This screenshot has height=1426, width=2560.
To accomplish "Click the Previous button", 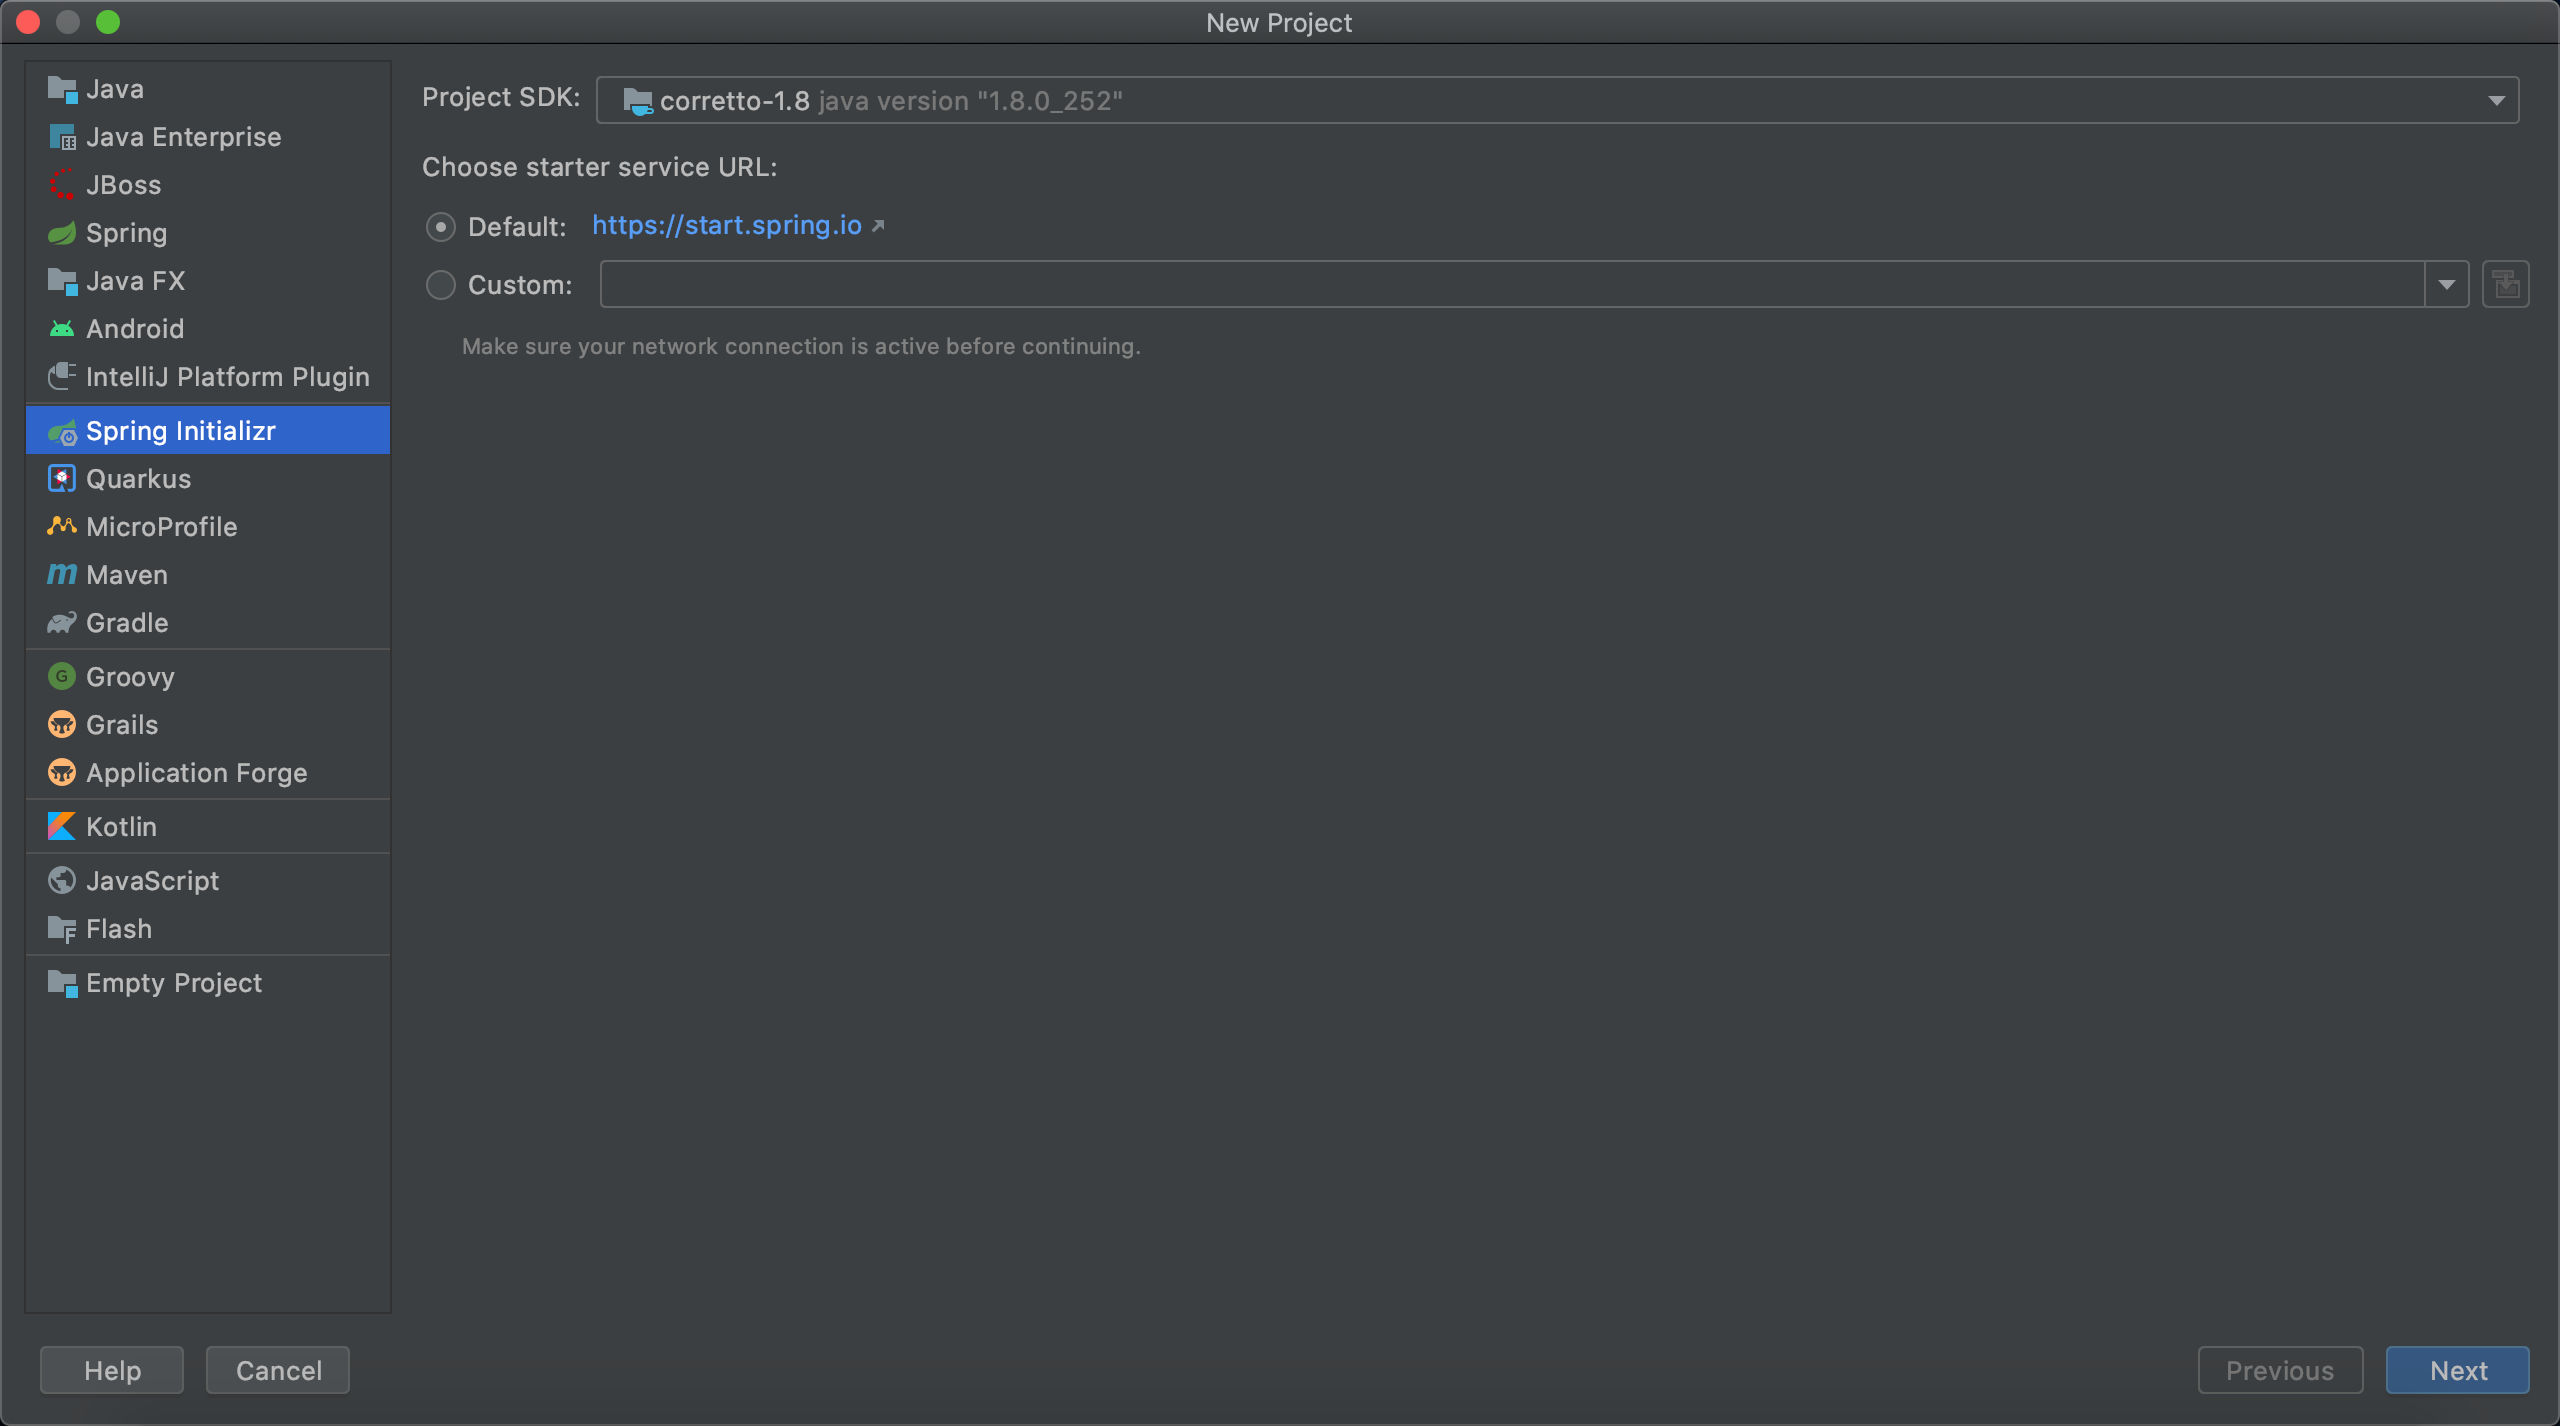I will pyautogui.click(x=2280, y=1370).
